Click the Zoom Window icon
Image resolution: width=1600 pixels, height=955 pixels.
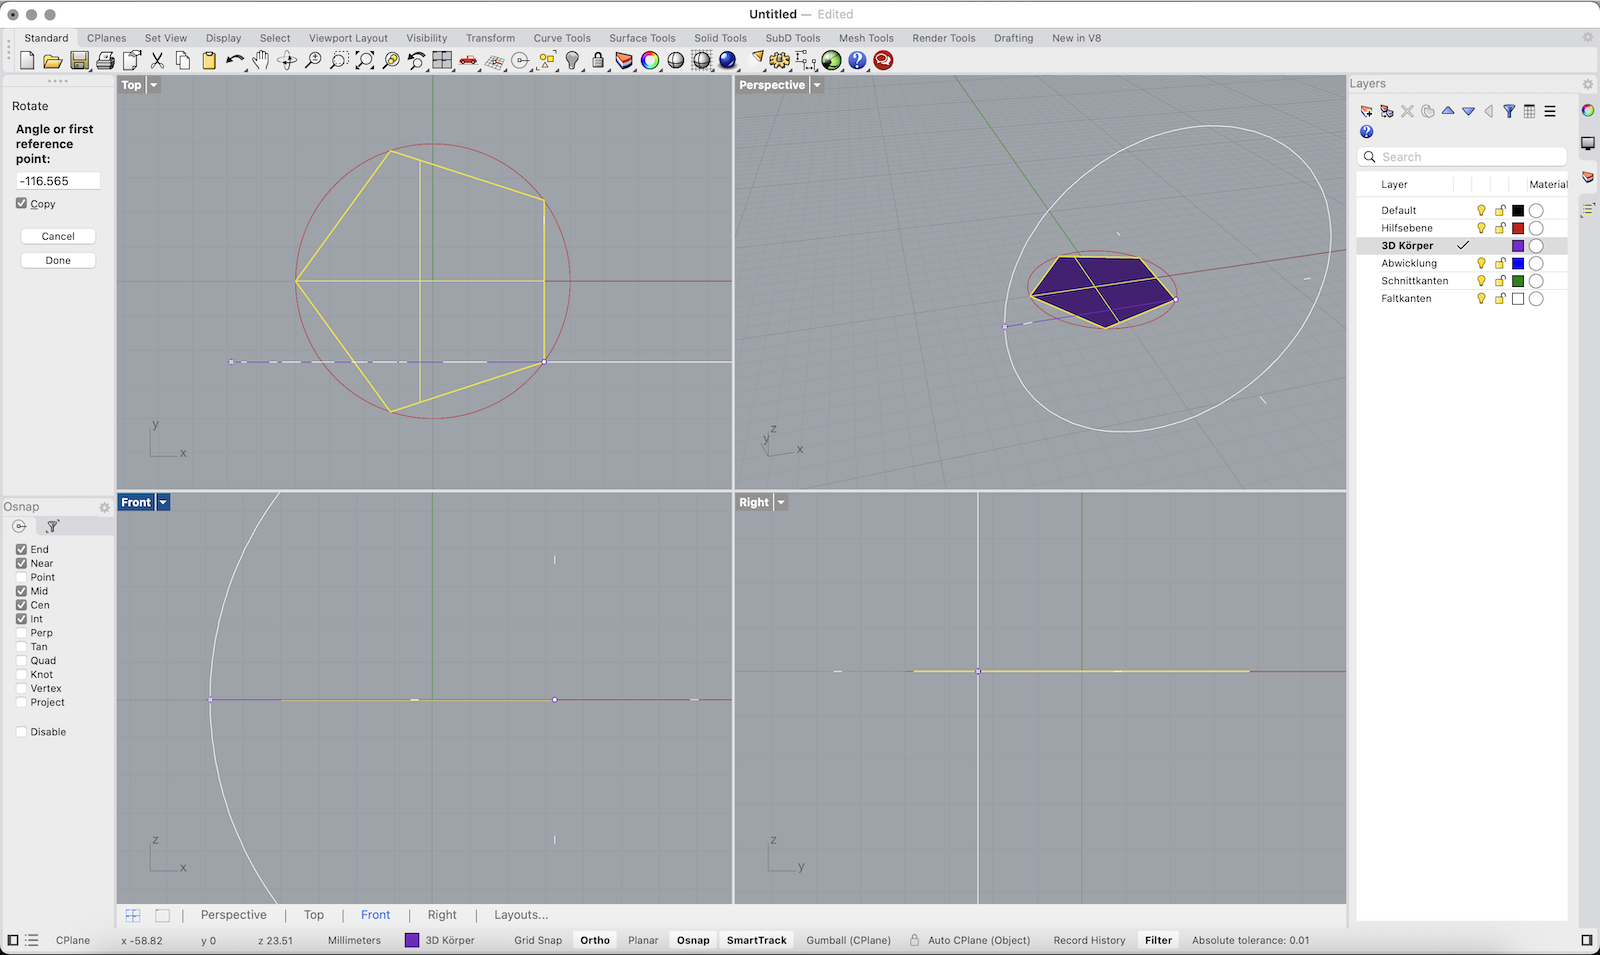339,61
